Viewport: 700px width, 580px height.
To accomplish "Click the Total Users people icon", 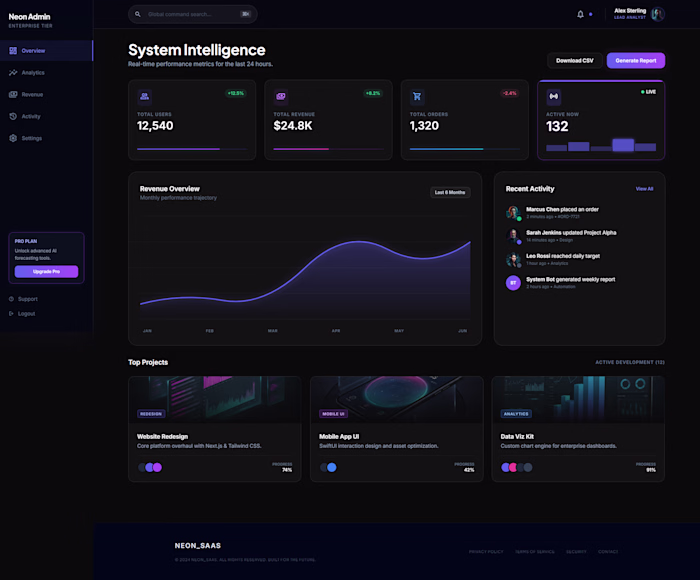I will click(x=144, y=96).
